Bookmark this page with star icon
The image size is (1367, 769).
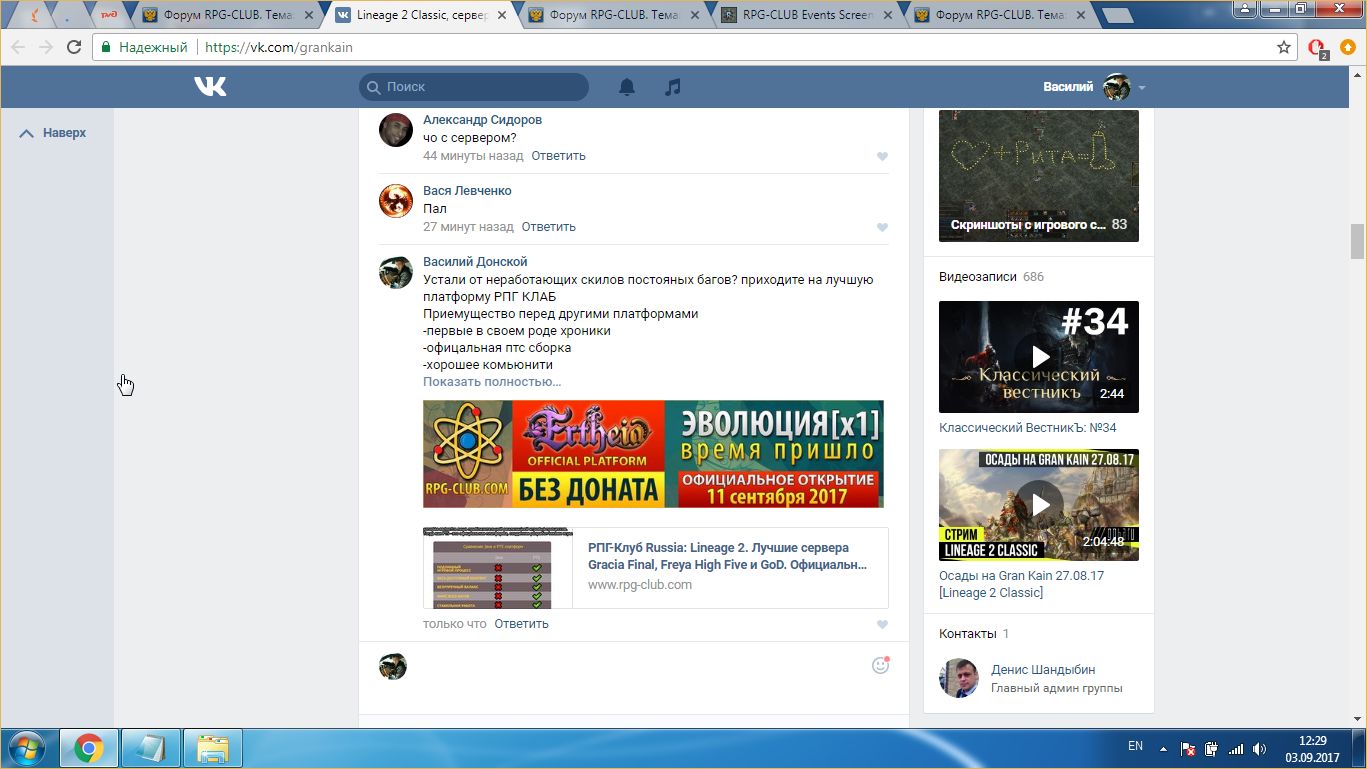[1284, 47]
